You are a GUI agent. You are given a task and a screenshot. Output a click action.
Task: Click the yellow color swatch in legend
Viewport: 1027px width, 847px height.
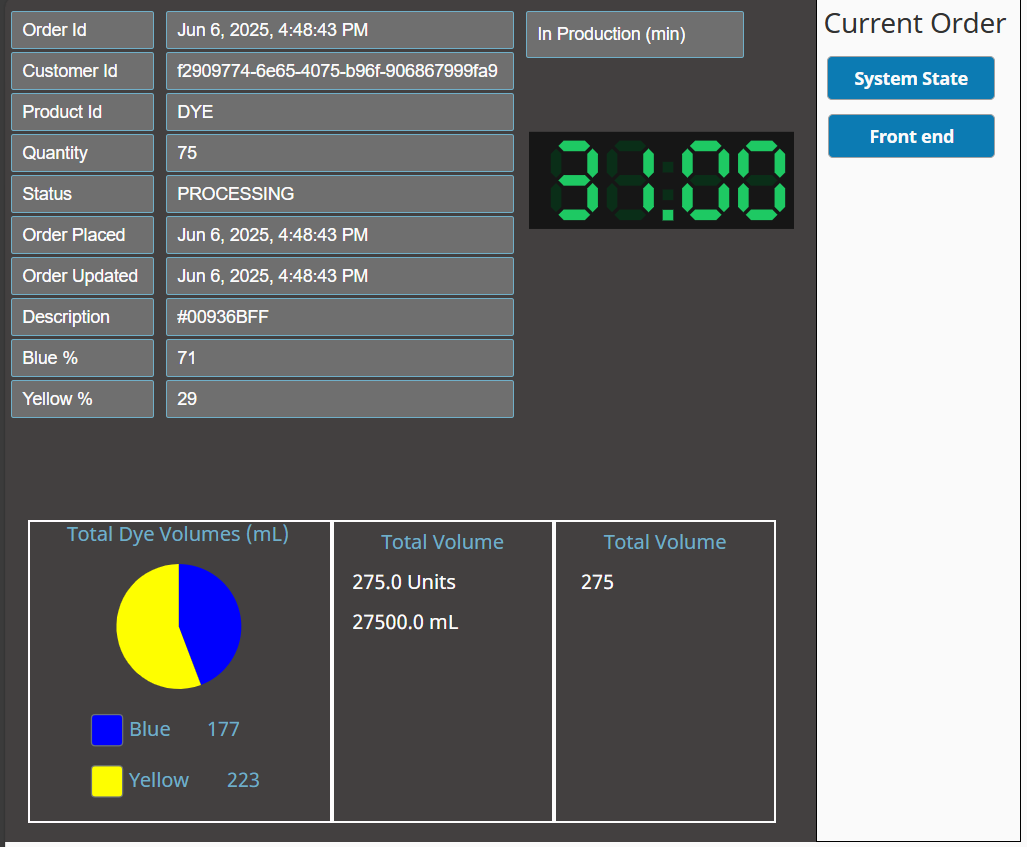[x=107, y=781]
